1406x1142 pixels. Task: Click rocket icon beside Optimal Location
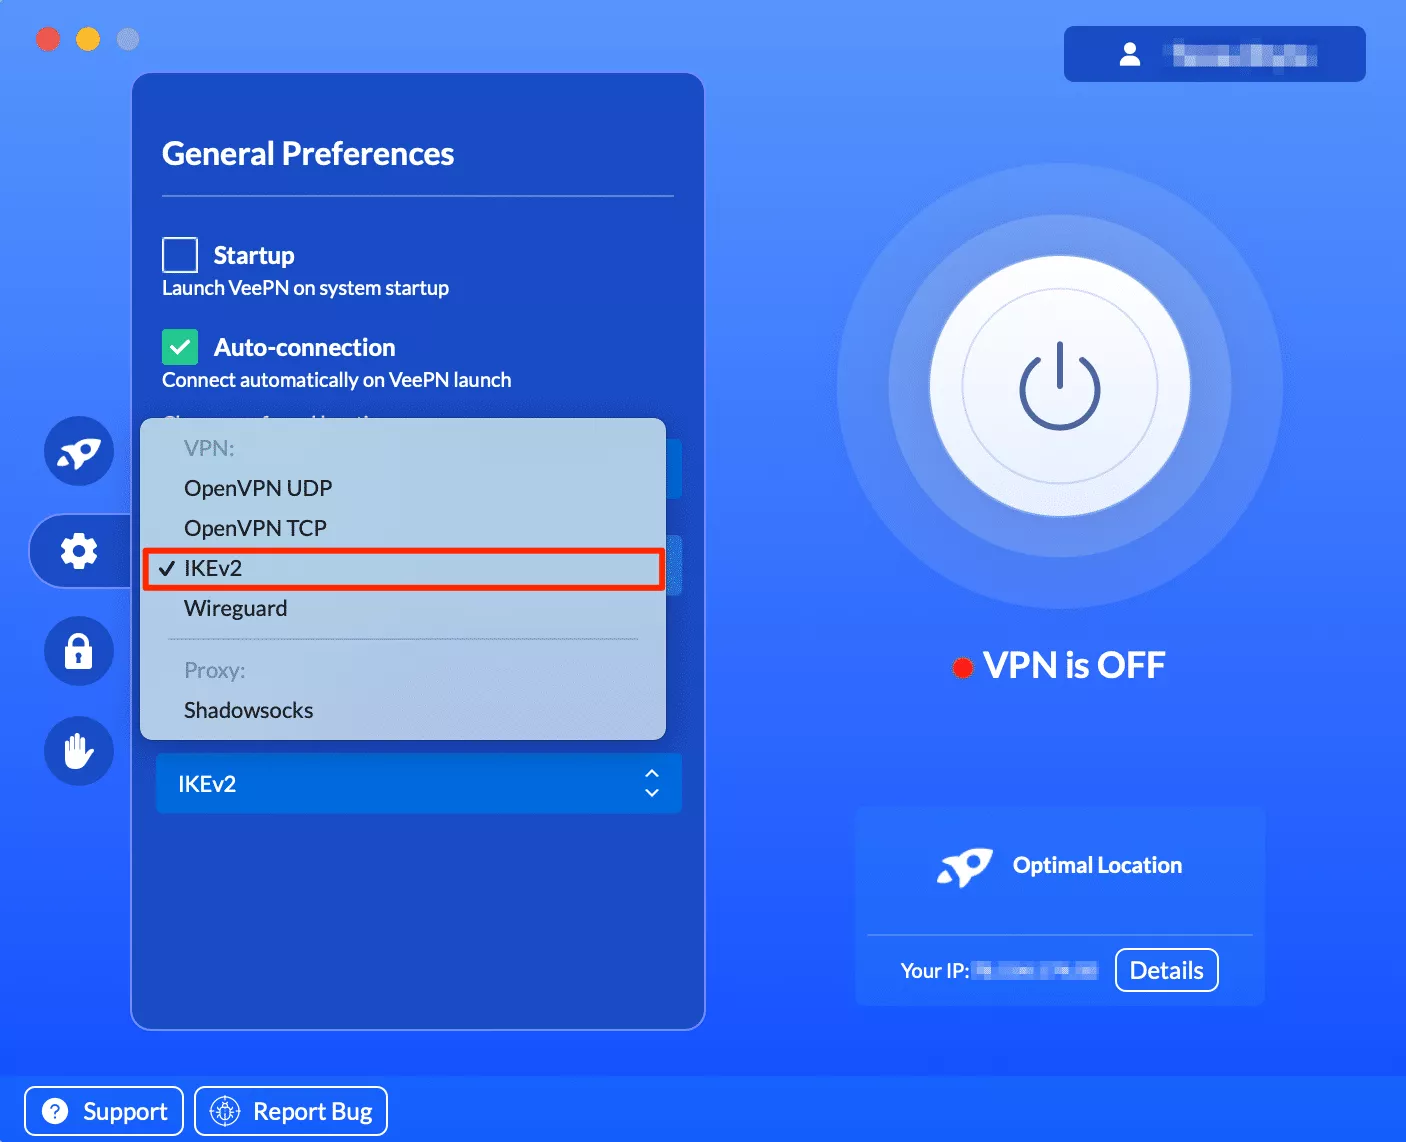point(965,866)
